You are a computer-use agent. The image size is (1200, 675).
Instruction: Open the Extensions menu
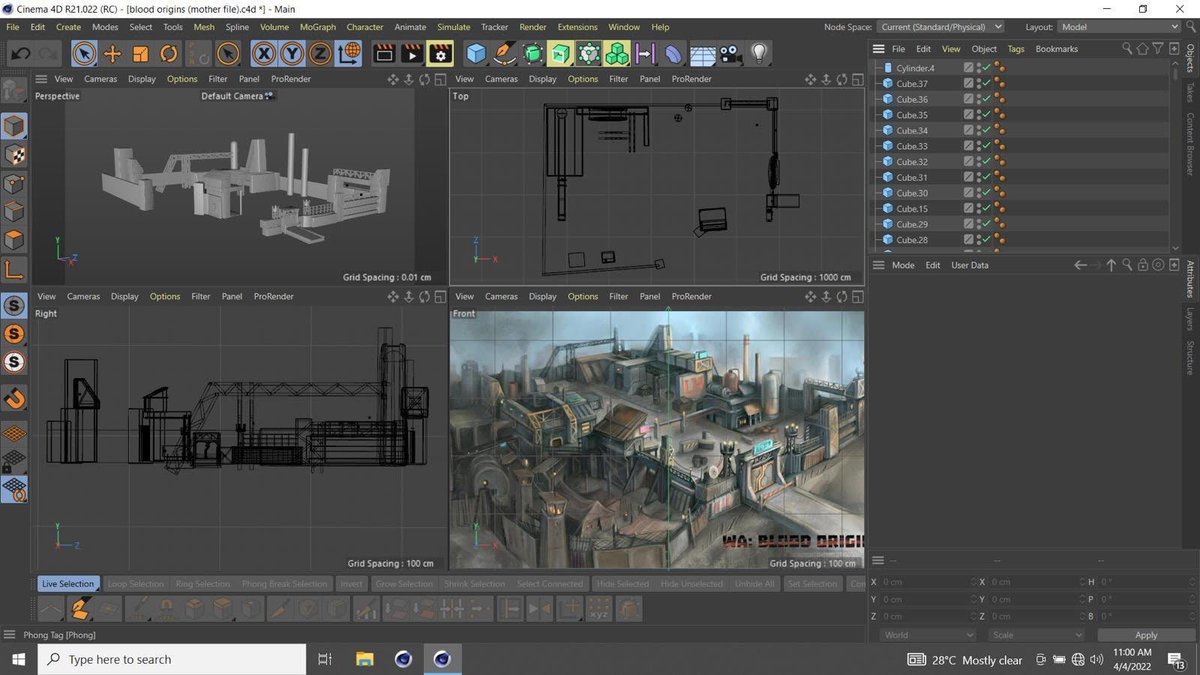click(x=577, y=27)
